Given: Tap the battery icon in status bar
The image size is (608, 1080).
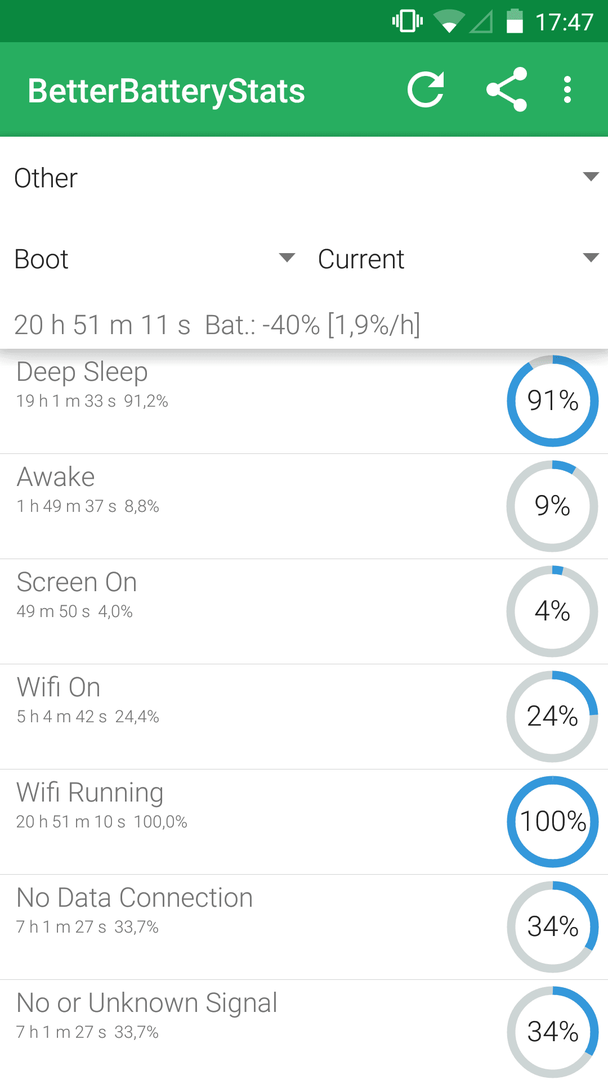Looking at the screenshot, I should 514,21.
